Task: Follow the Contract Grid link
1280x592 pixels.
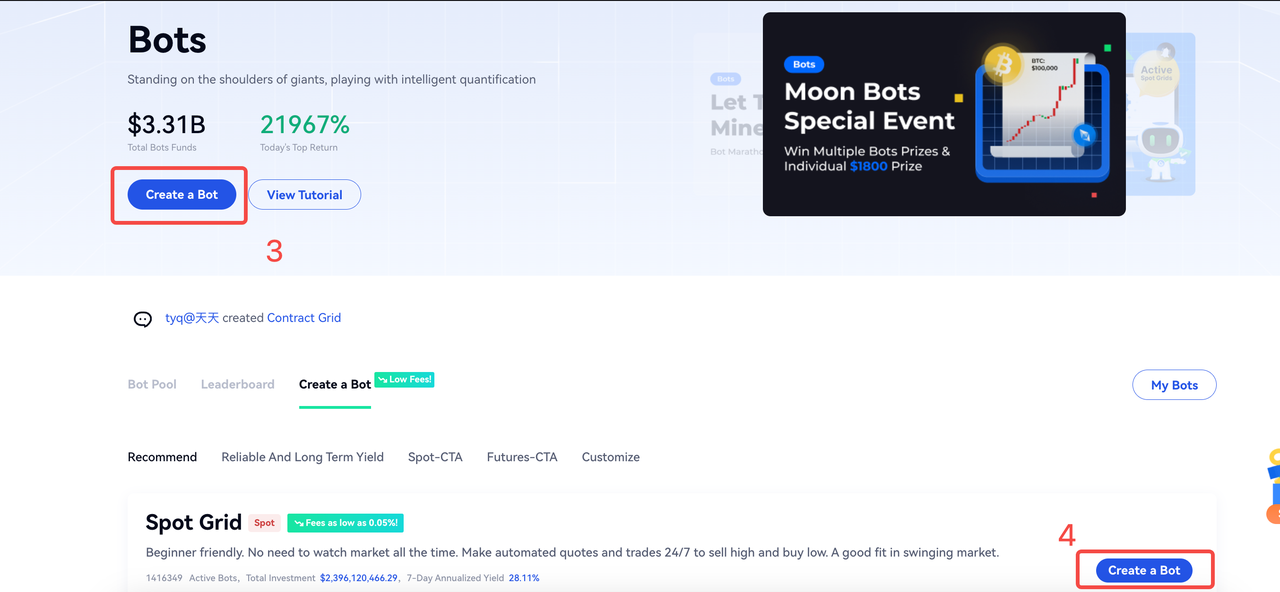Action: (304, 318)
